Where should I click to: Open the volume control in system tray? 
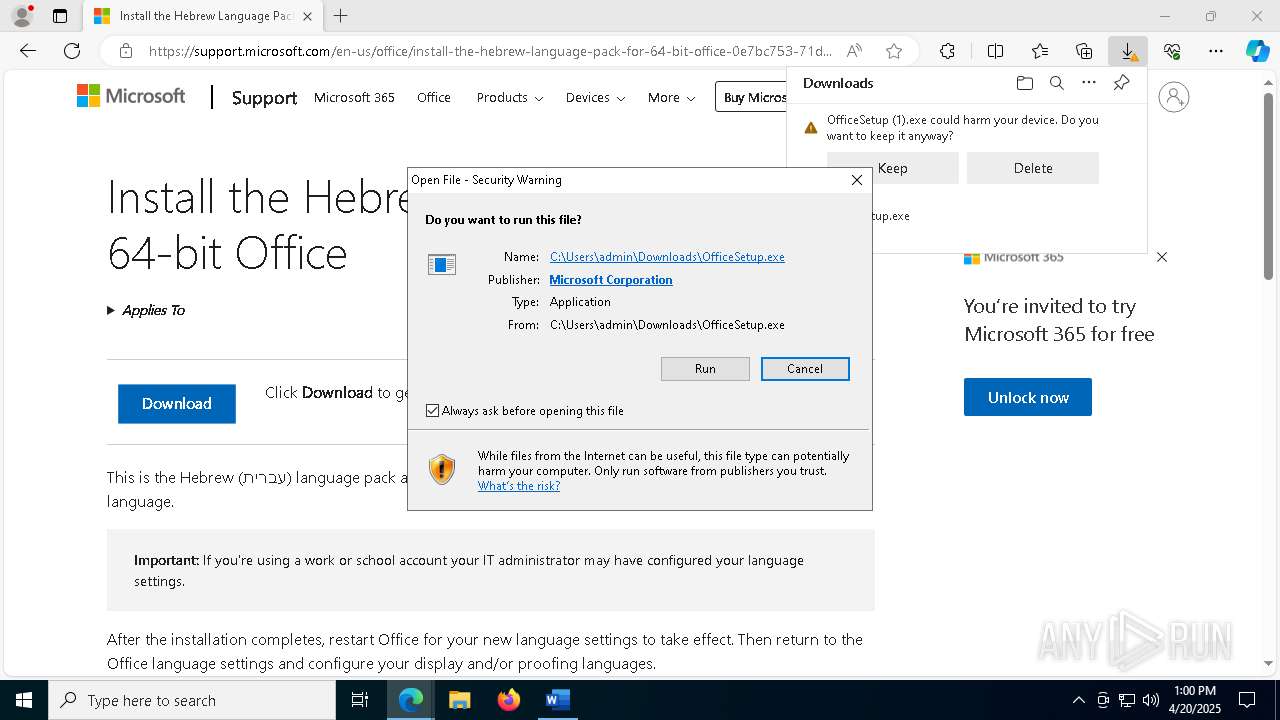[x=1150, y=700]
